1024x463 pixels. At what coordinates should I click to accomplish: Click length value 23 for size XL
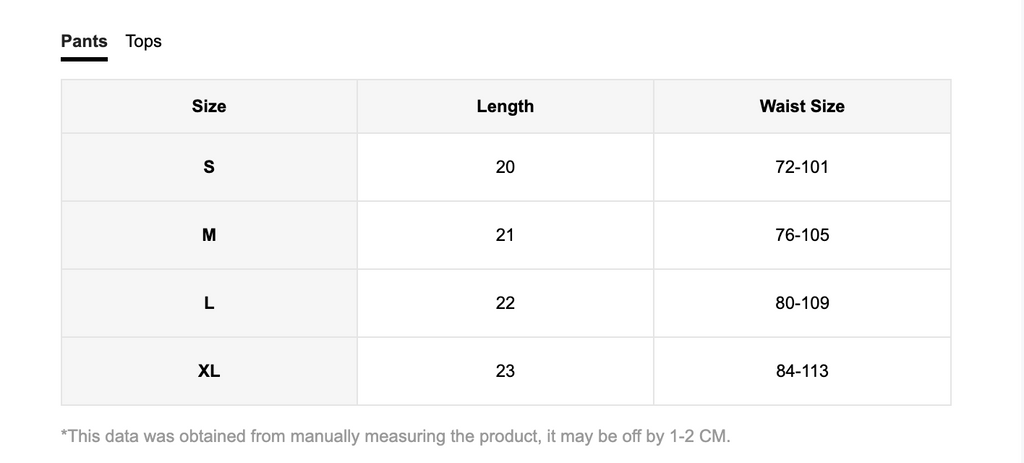(x=505, y=371)
